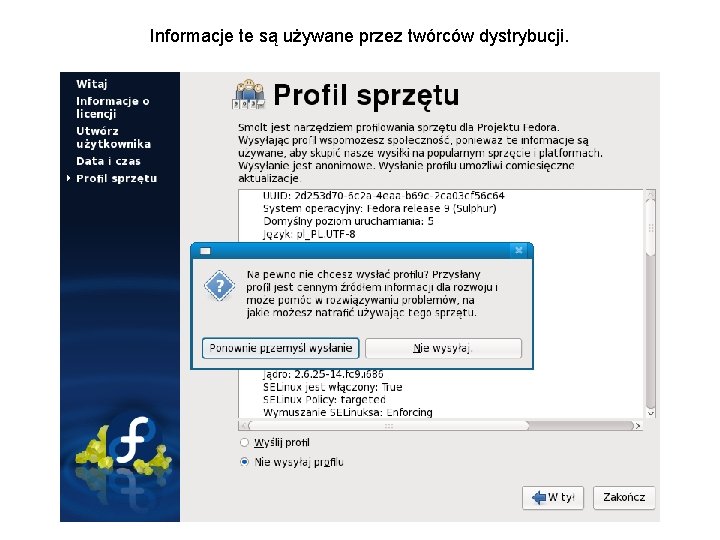This screenshot has height=540, width=720.
Task: Open 'Utwórz użytkownika' sidebar step
Action: 113,137
